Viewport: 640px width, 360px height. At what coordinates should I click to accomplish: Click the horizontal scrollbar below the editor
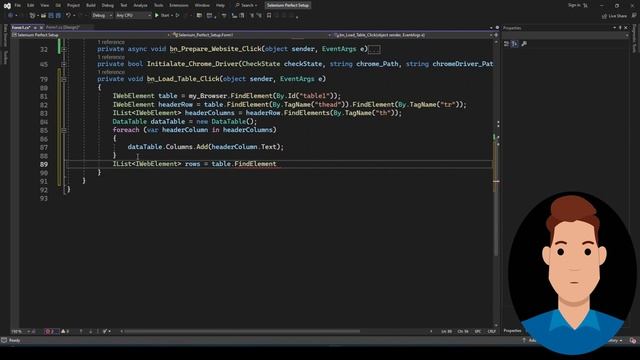coord(242,331)
